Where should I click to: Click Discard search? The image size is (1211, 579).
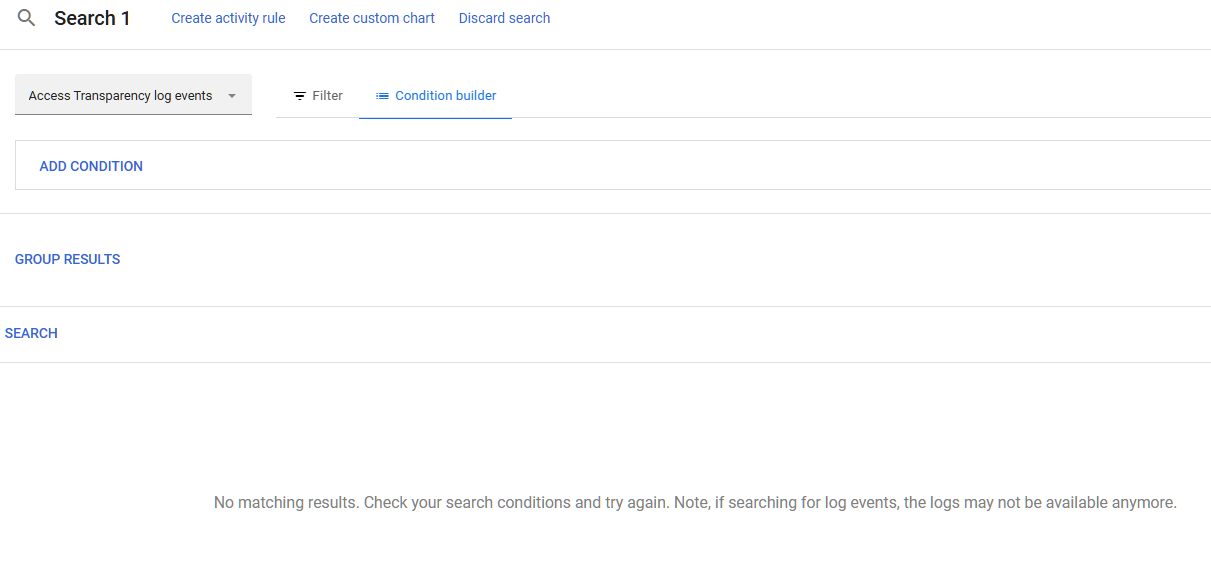(x=504, y=17)
